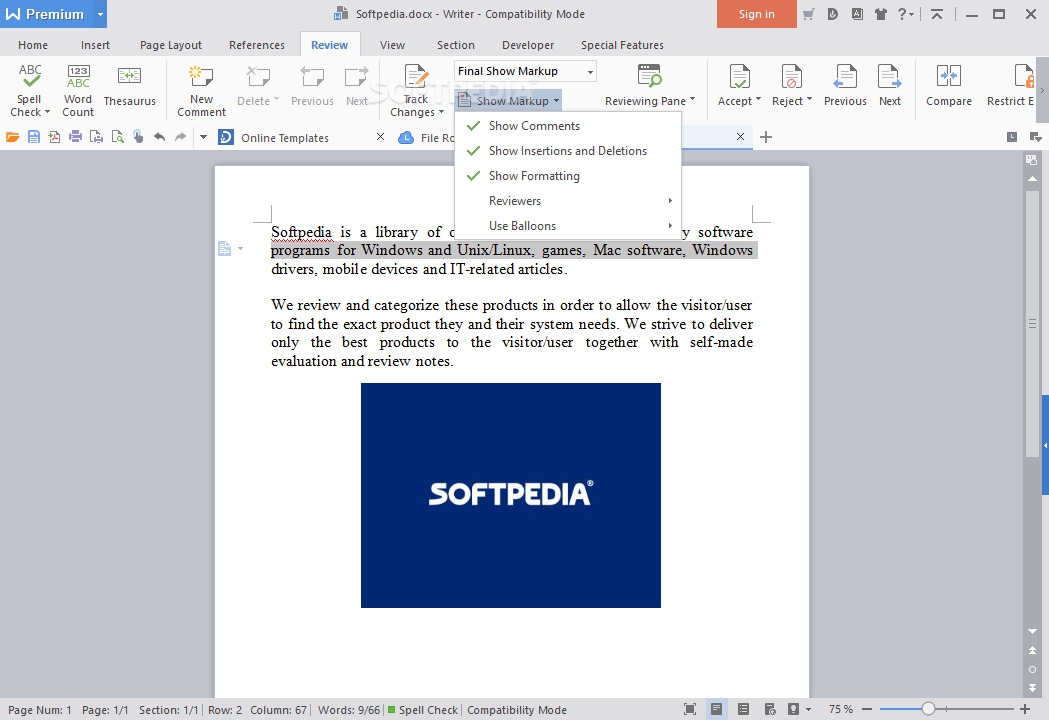Open the Premium application menu arrow
This screenshot has height=720, width=1049.
pyautogui.click(x=100, y=14)
